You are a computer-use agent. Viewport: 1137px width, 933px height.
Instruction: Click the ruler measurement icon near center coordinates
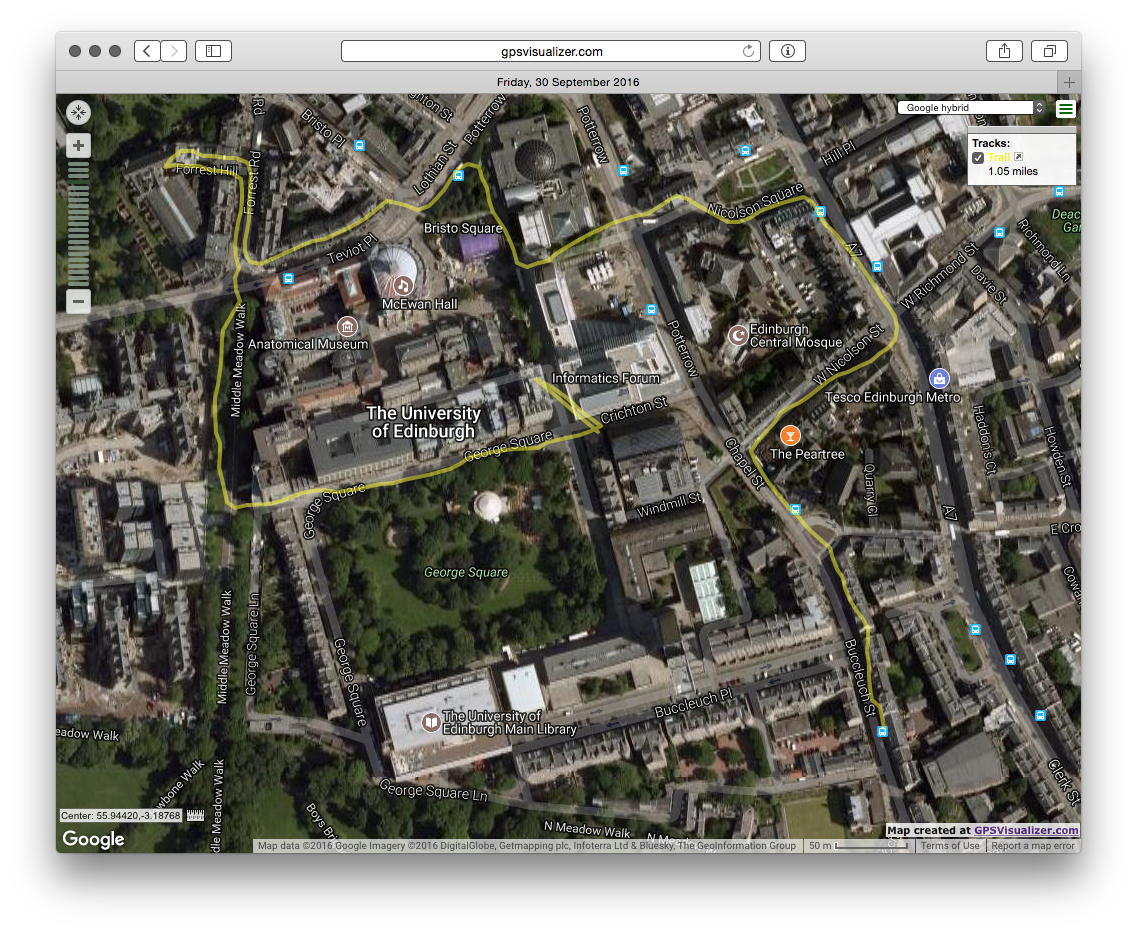[x=195, y=816]
